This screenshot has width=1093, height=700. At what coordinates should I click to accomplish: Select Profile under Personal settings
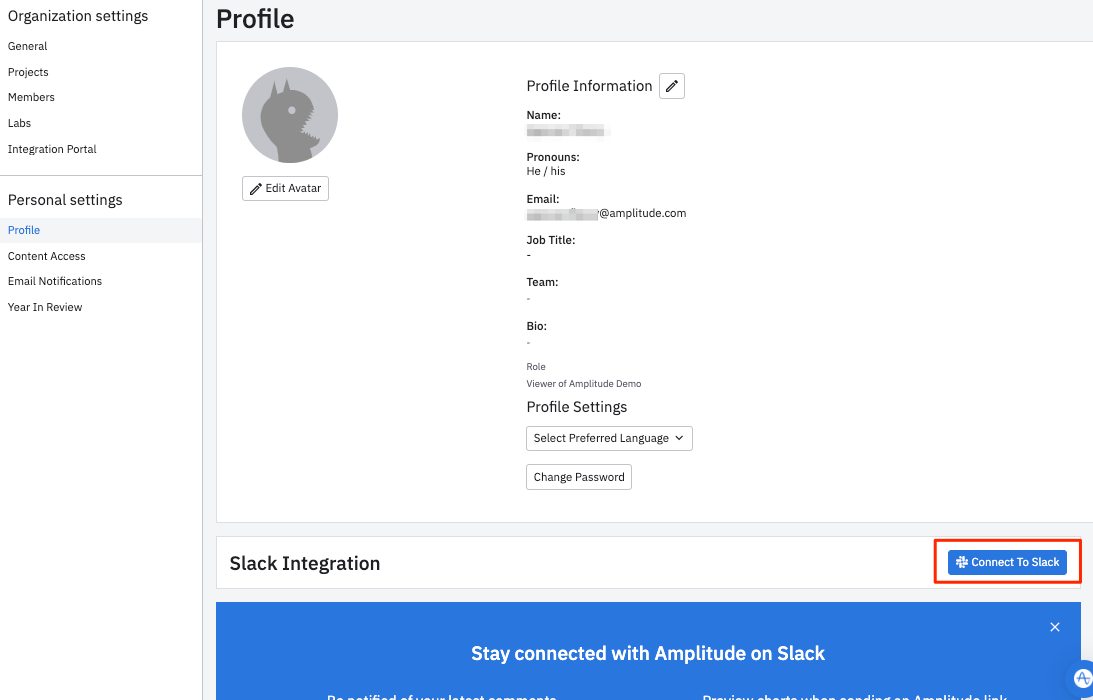[23, 230]
